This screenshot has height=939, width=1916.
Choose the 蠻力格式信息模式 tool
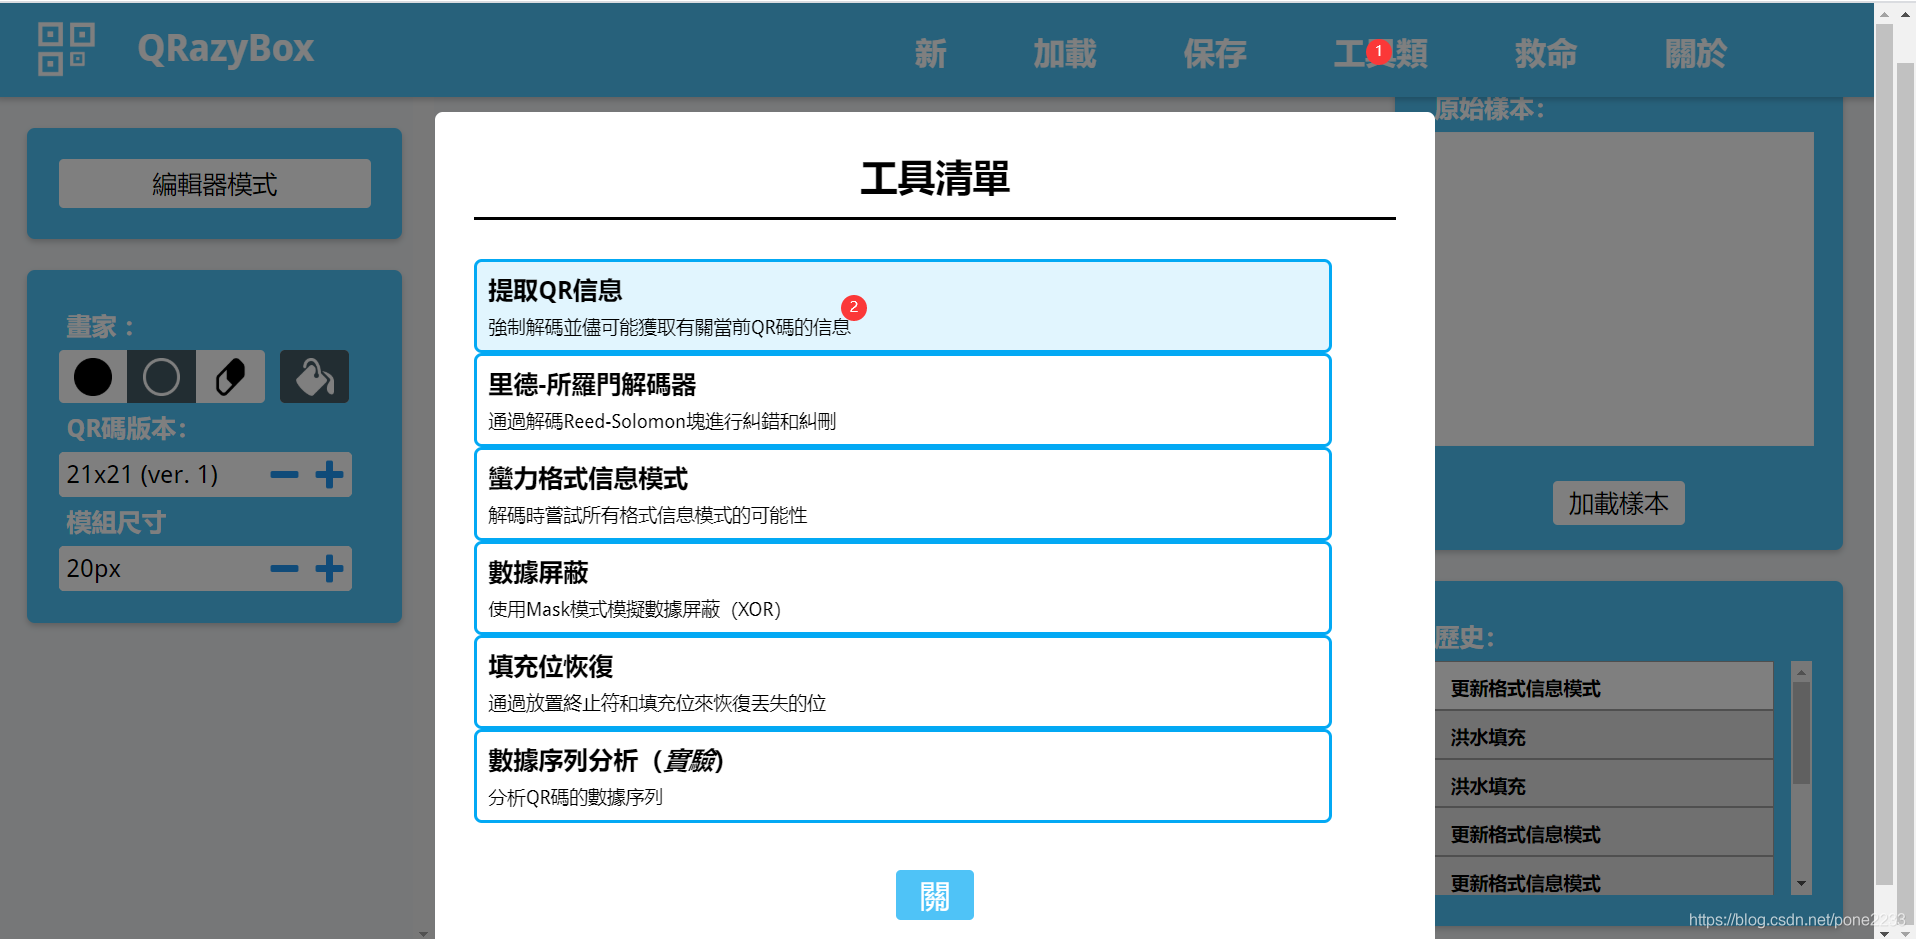click(903, 494)
